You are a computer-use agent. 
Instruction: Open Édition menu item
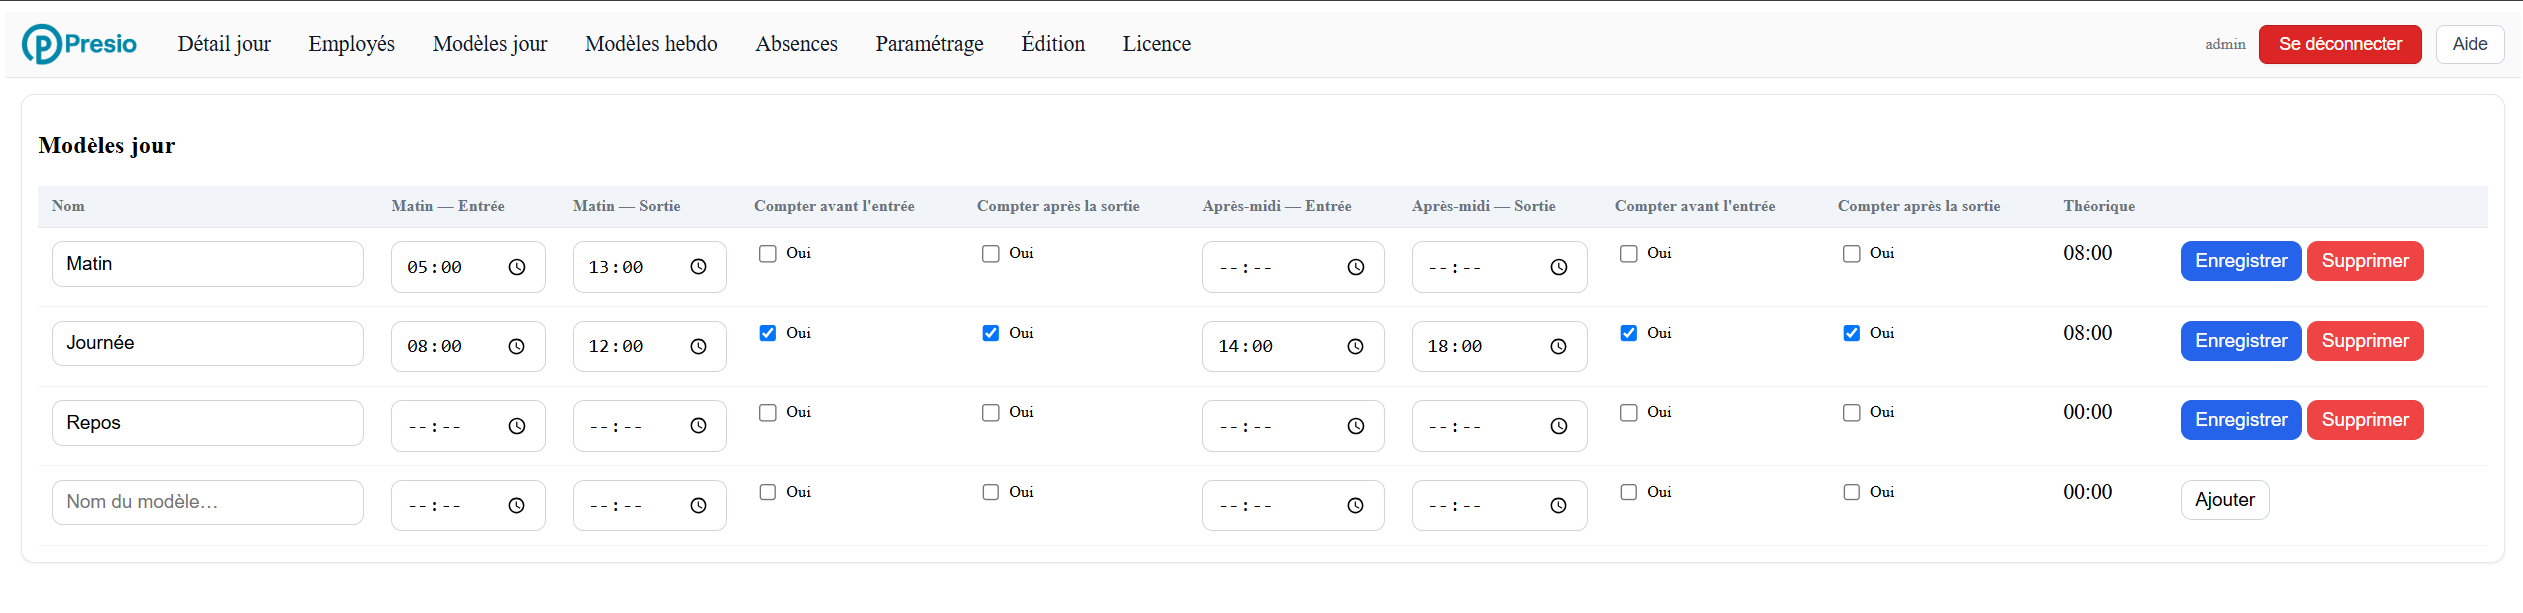tap(1053, 44)
